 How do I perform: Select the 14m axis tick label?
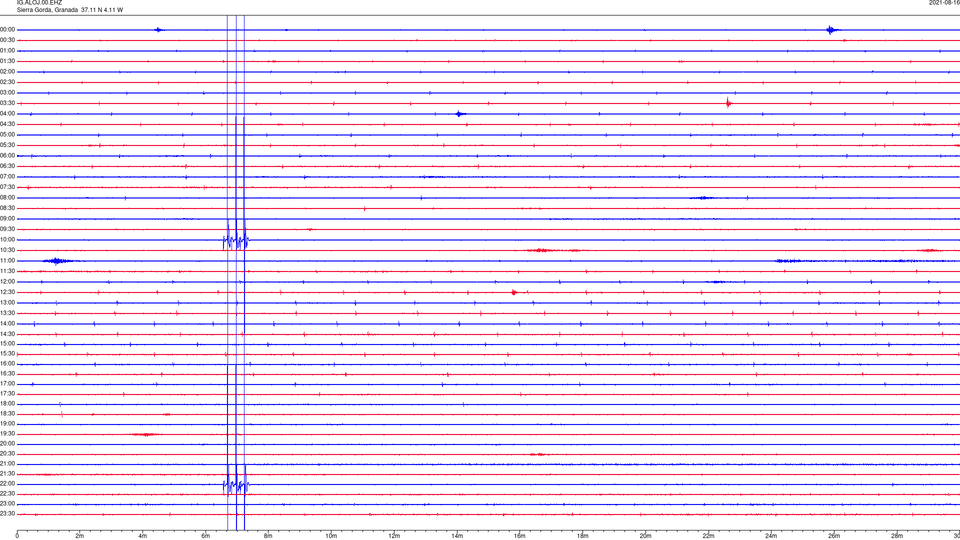coord(457,536)
